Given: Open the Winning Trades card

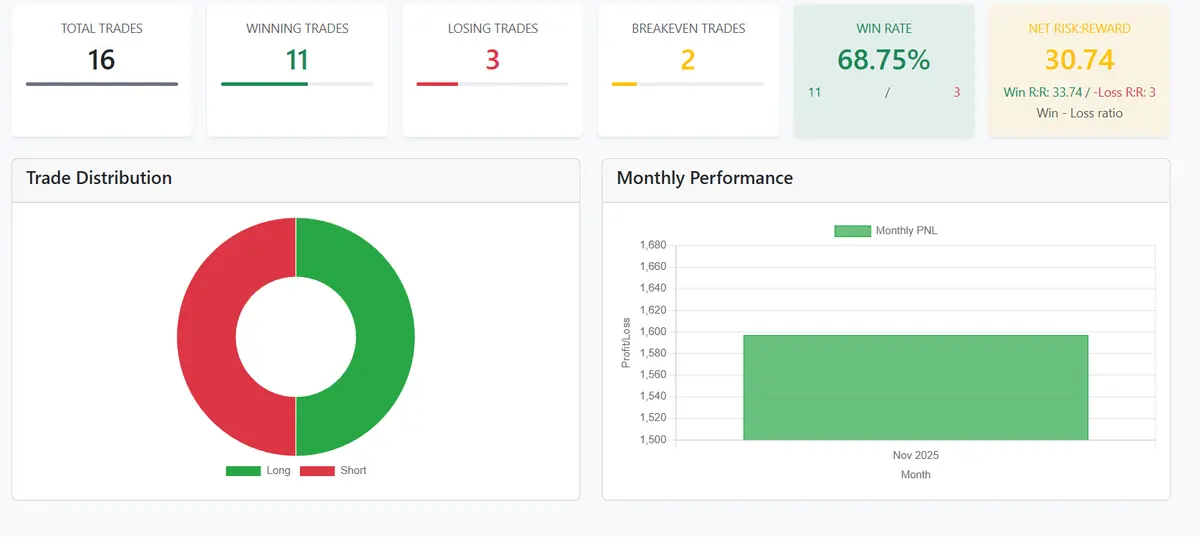Looking at the screenshot, I should [x=297, y=70].
